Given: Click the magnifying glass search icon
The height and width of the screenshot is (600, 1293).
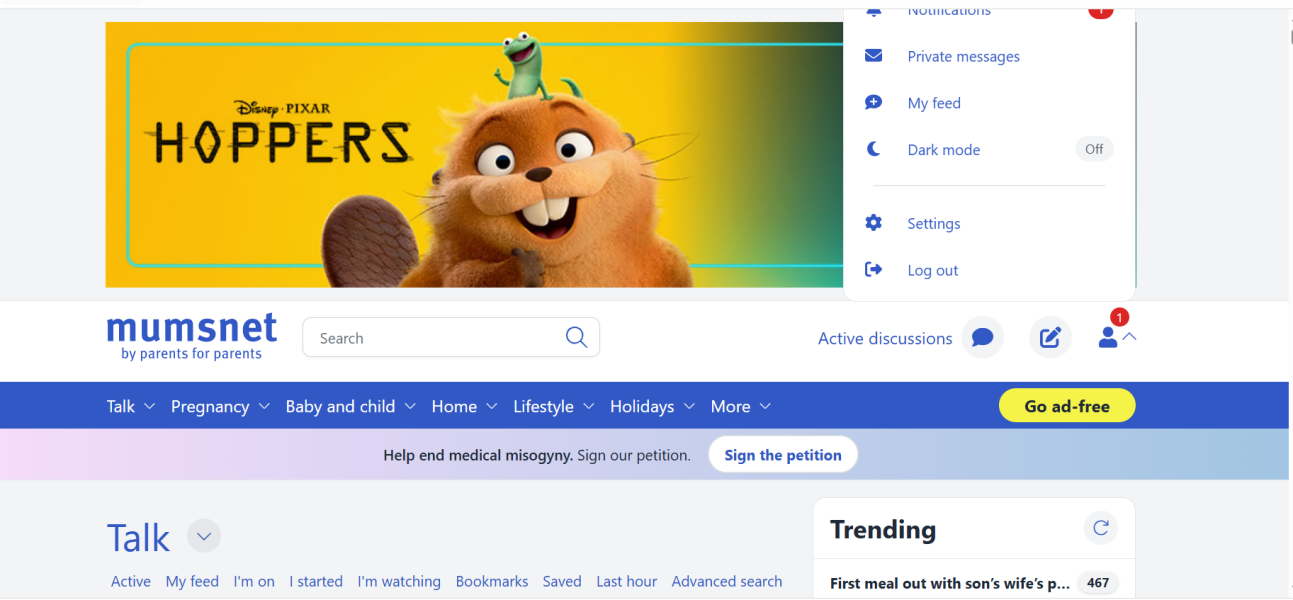Looking at the screenshot, I should 576,337.
